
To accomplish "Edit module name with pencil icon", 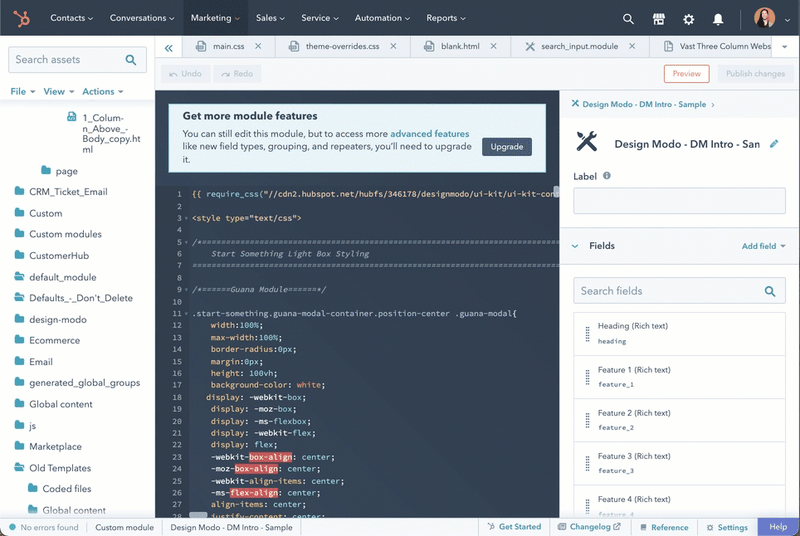I will [x=774, y=144].
